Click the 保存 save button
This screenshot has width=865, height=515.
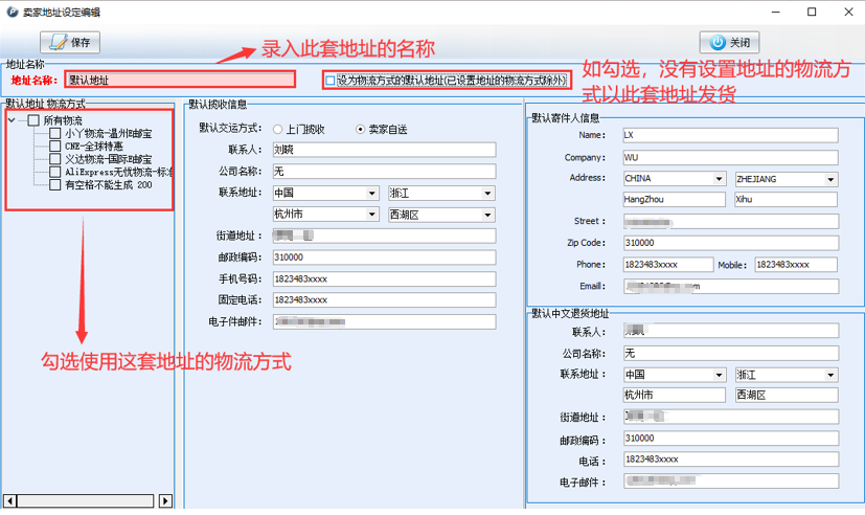70,42
